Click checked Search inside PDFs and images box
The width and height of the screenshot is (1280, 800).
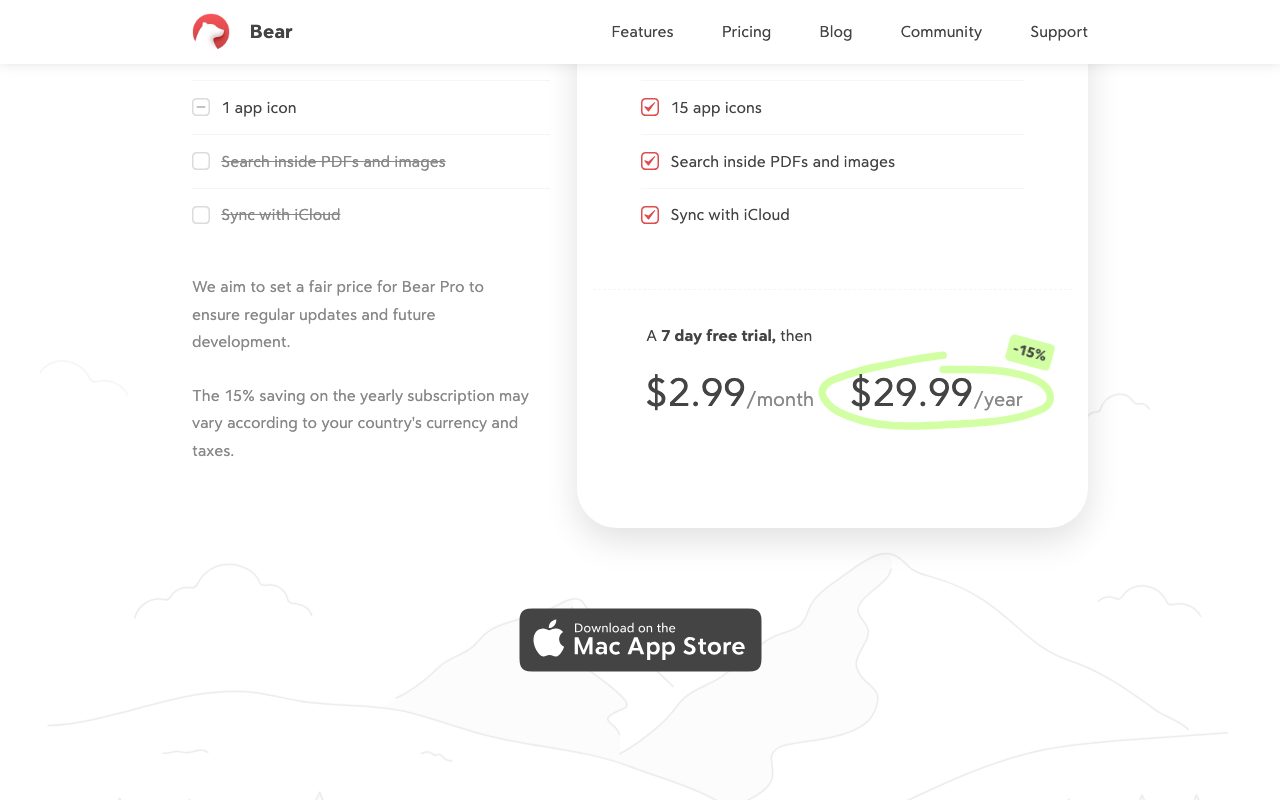[x=650, y=161]
